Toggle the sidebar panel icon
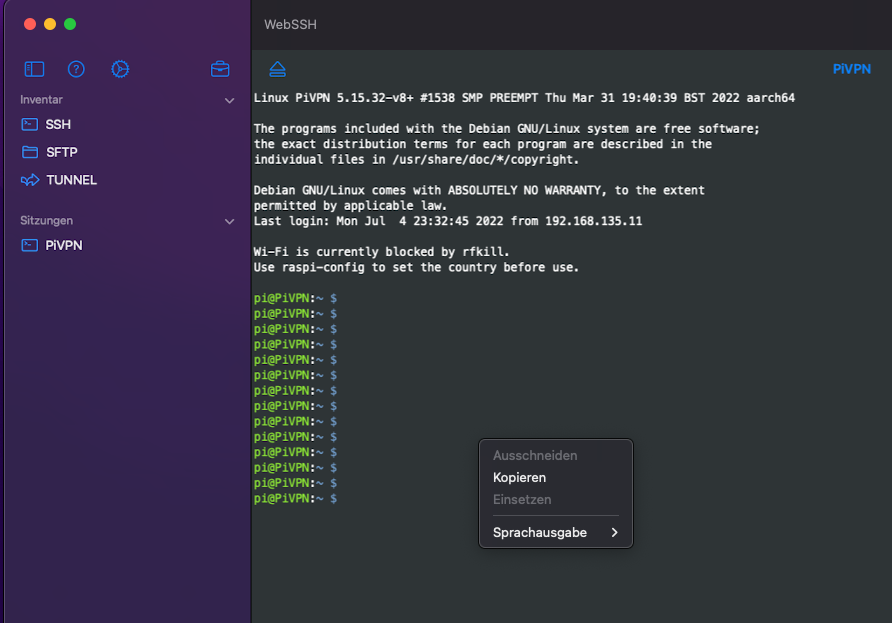The width and height of the screenshot is (892, 623). pos(34,69)
